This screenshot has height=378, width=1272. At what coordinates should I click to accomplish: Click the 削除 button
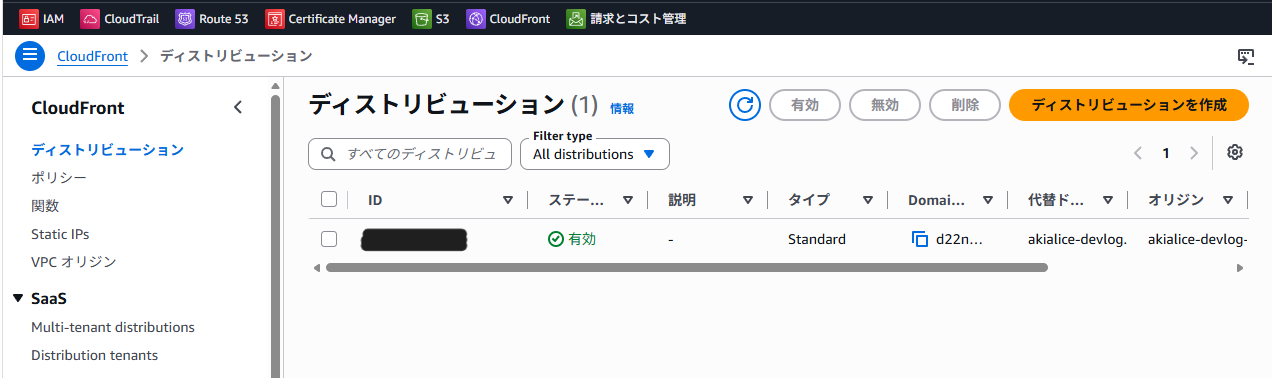pos(965,104)
